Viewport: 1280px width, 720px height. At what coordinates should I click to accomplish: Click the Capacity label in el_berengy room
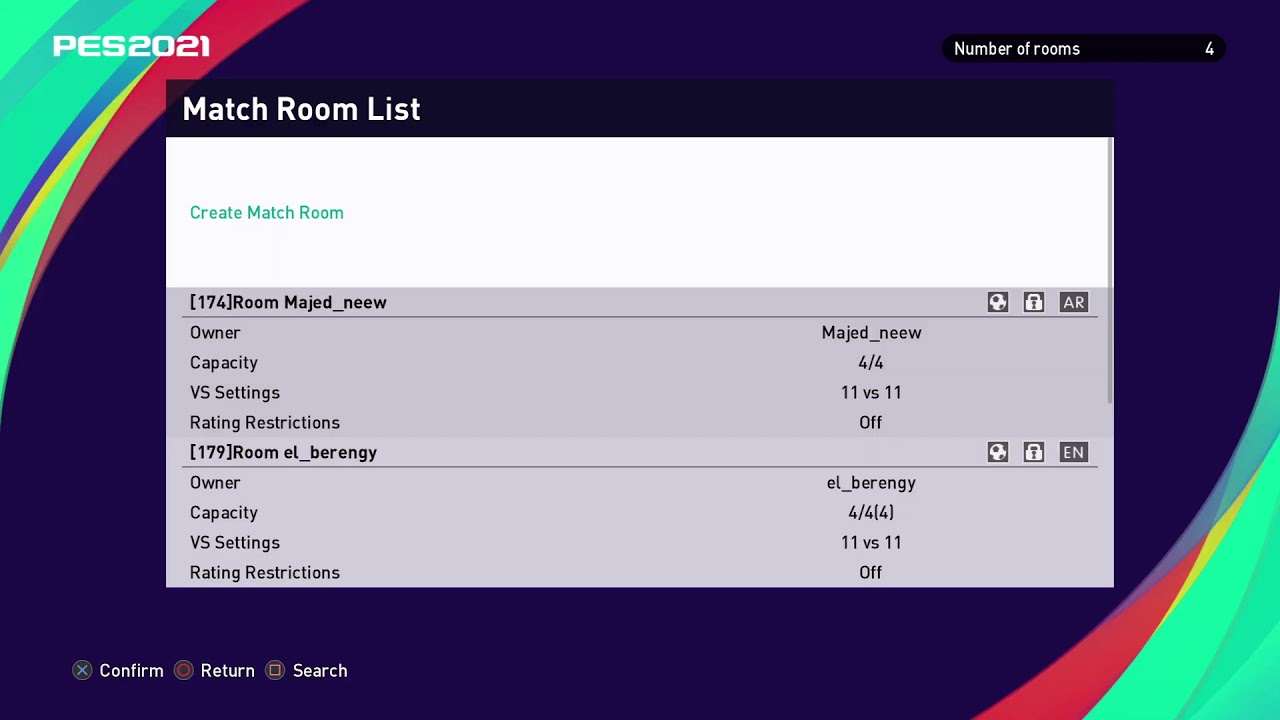pos(224,513)
